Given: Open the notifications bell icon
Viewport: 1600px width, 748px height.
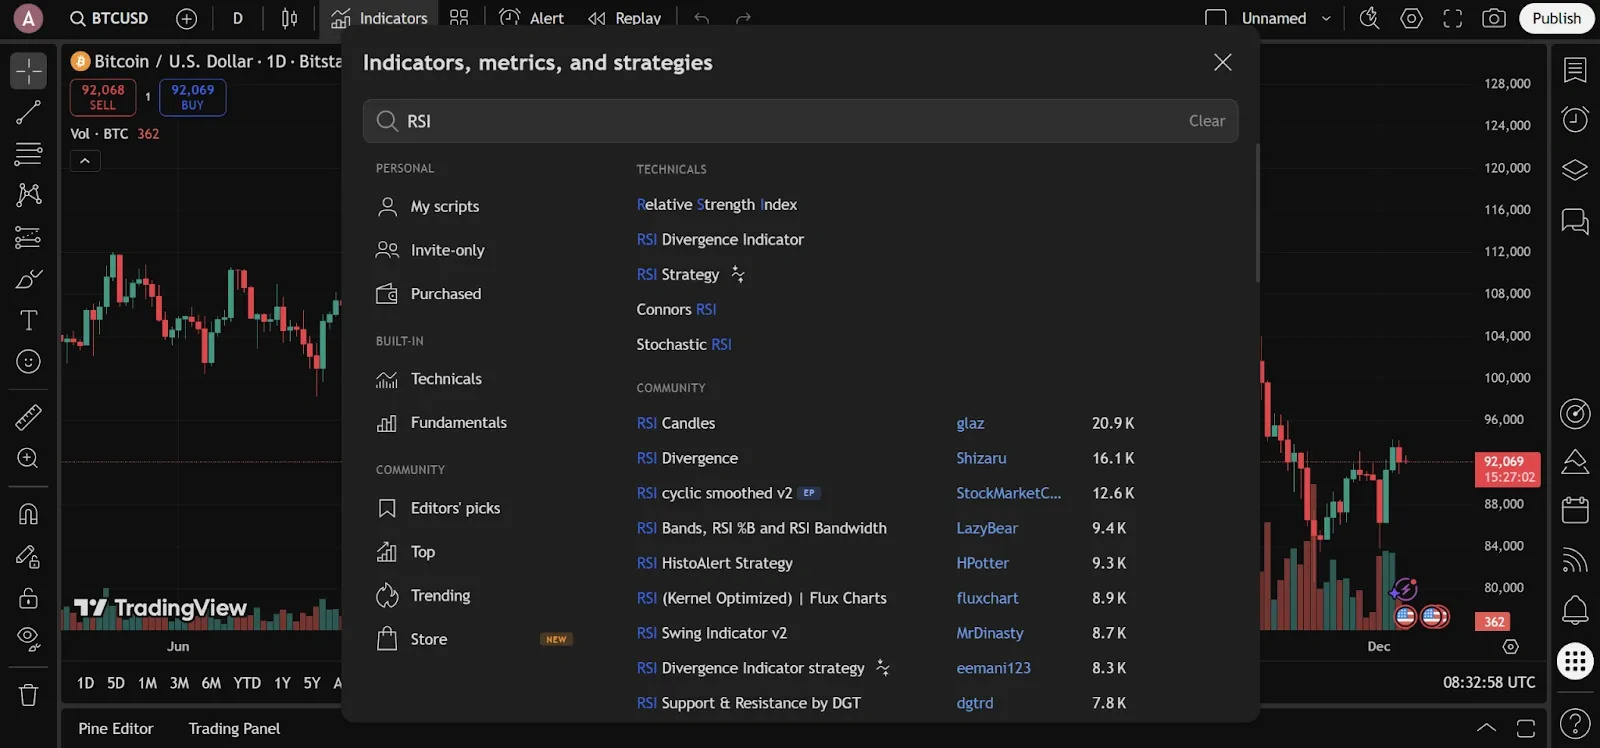Looking at the screenshot, I should click(x=1575, y=609).
